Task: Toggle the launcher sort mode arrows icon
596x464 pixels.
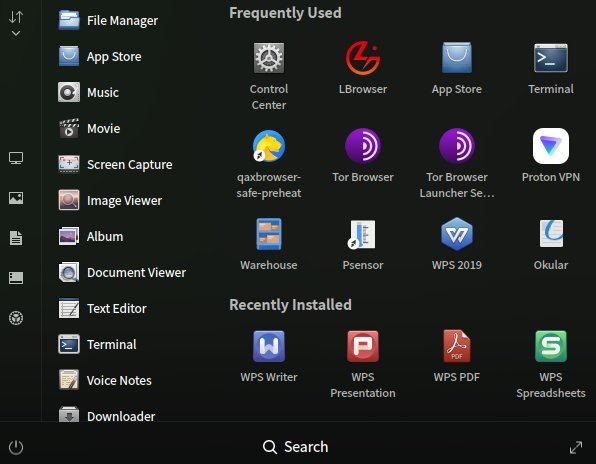Action: point(16,17)
